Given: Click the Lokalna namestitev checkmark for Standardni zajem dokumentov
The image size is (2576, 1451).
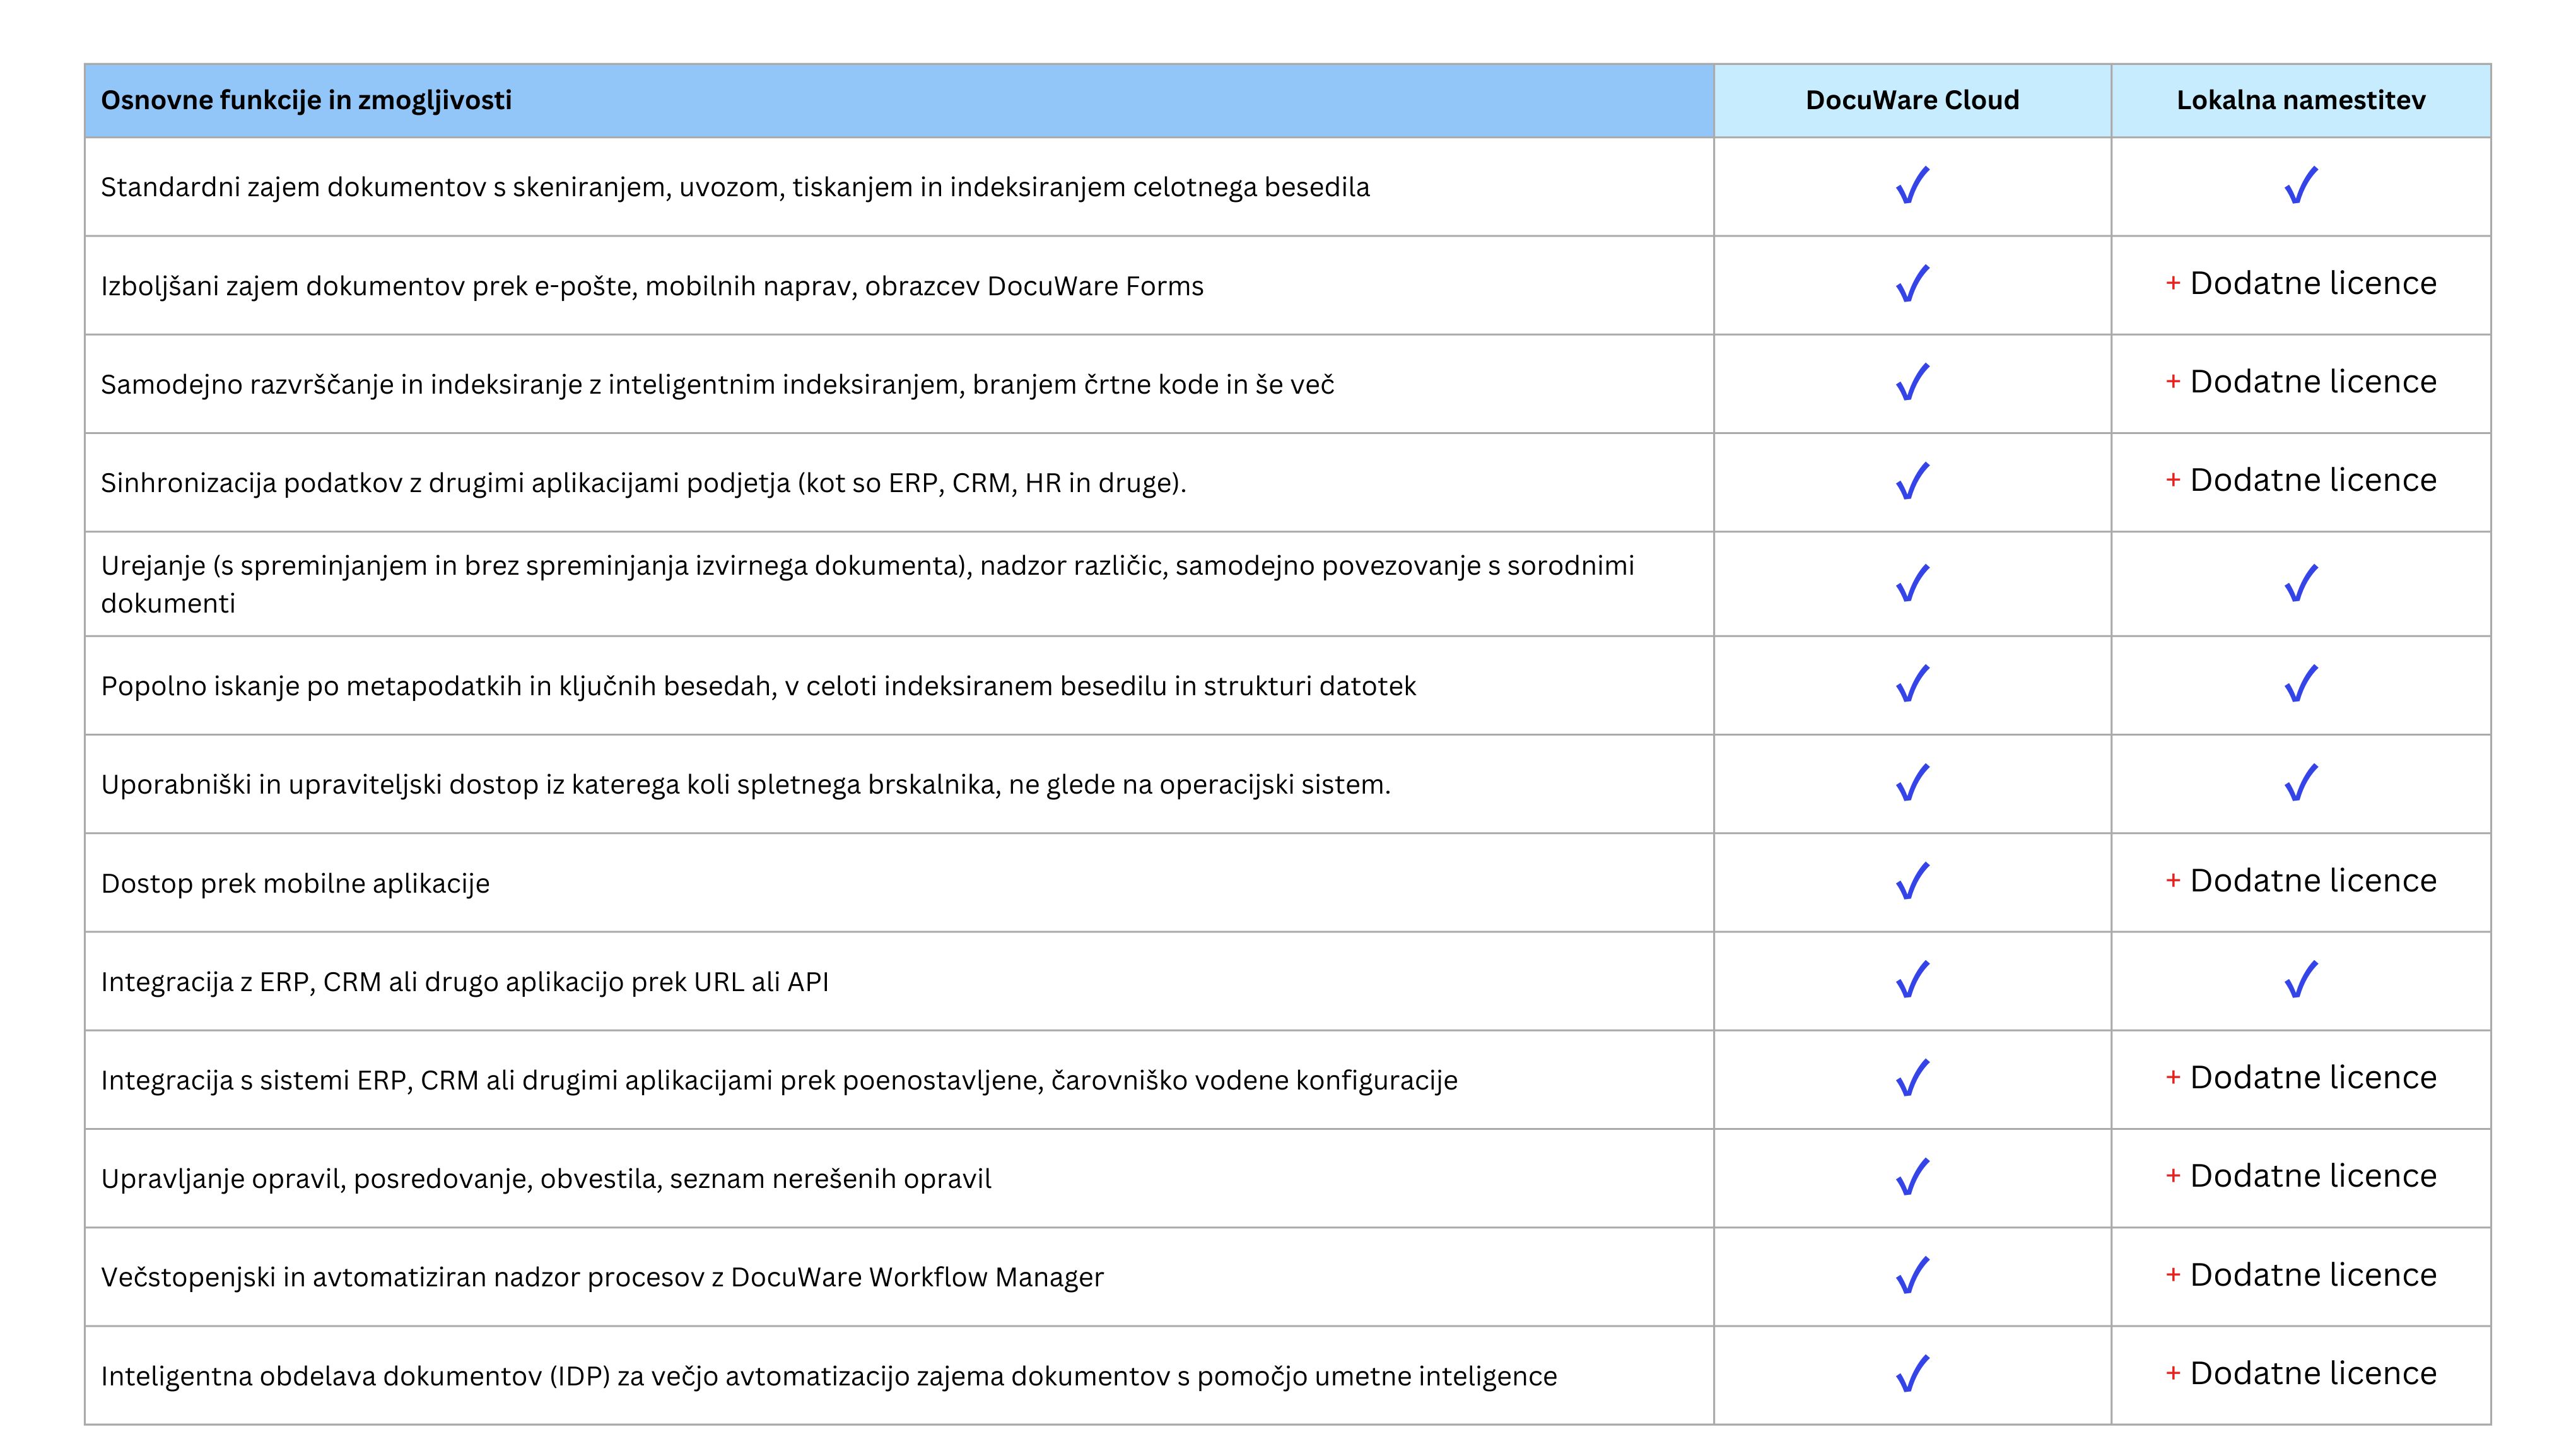Looking at the screenshot, I should coord(2300,186).
